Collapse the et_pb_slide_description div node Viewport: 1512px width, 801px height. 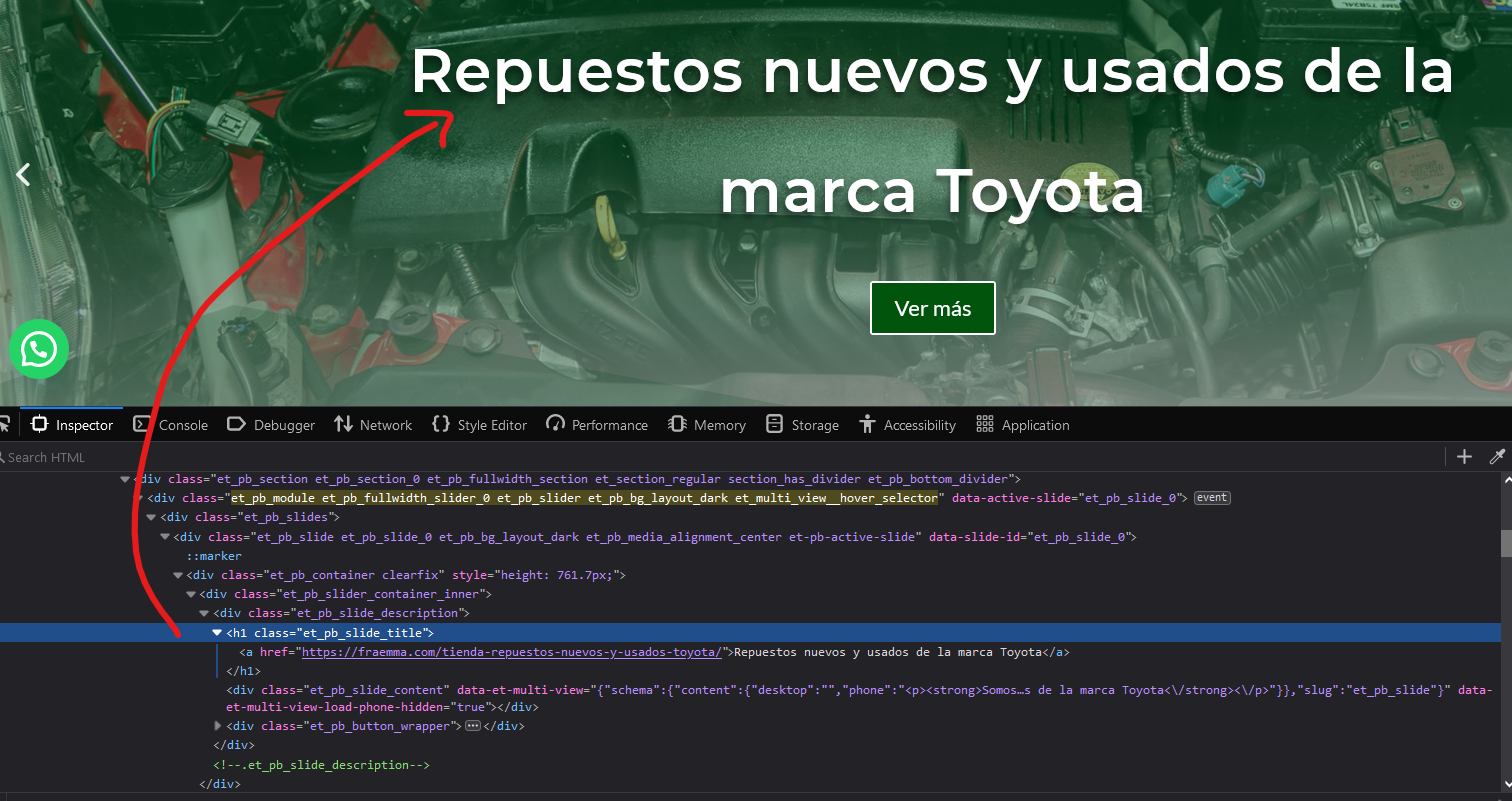coord(205,613)
